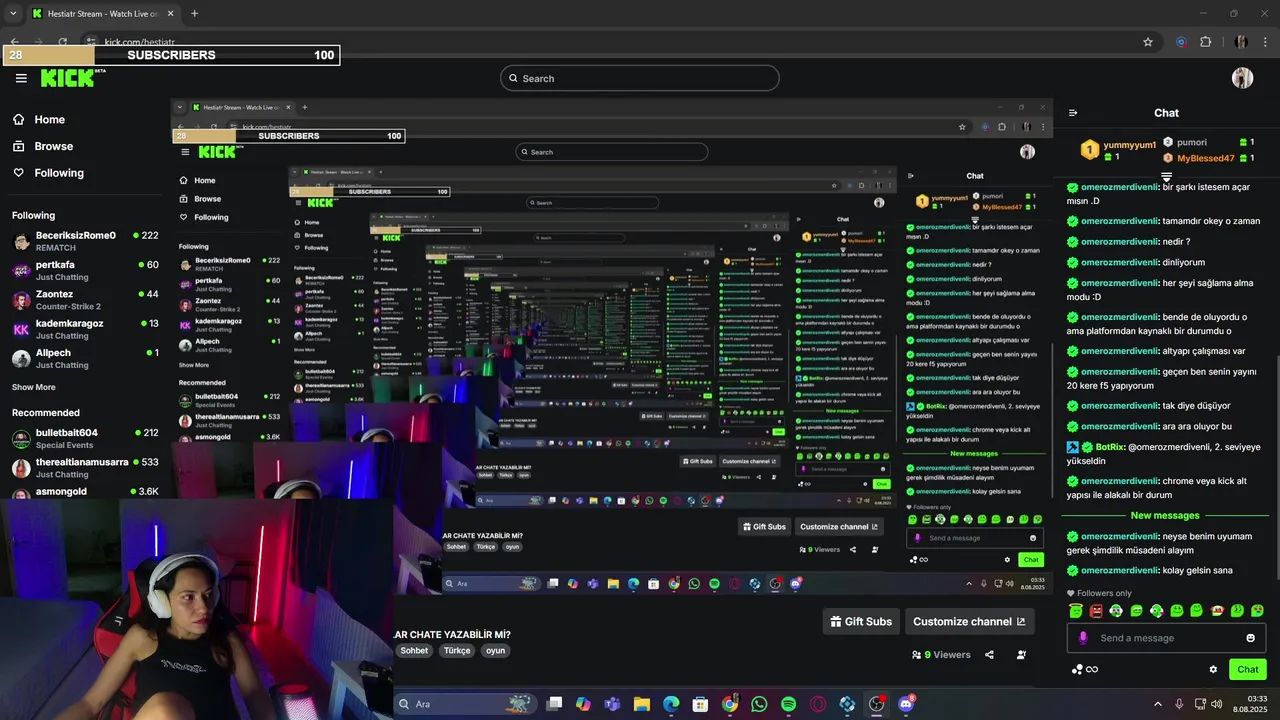The width and height of the screenshot is (1280, 720).
Task: Click the Gift Subs button
Action: (860, 621)
